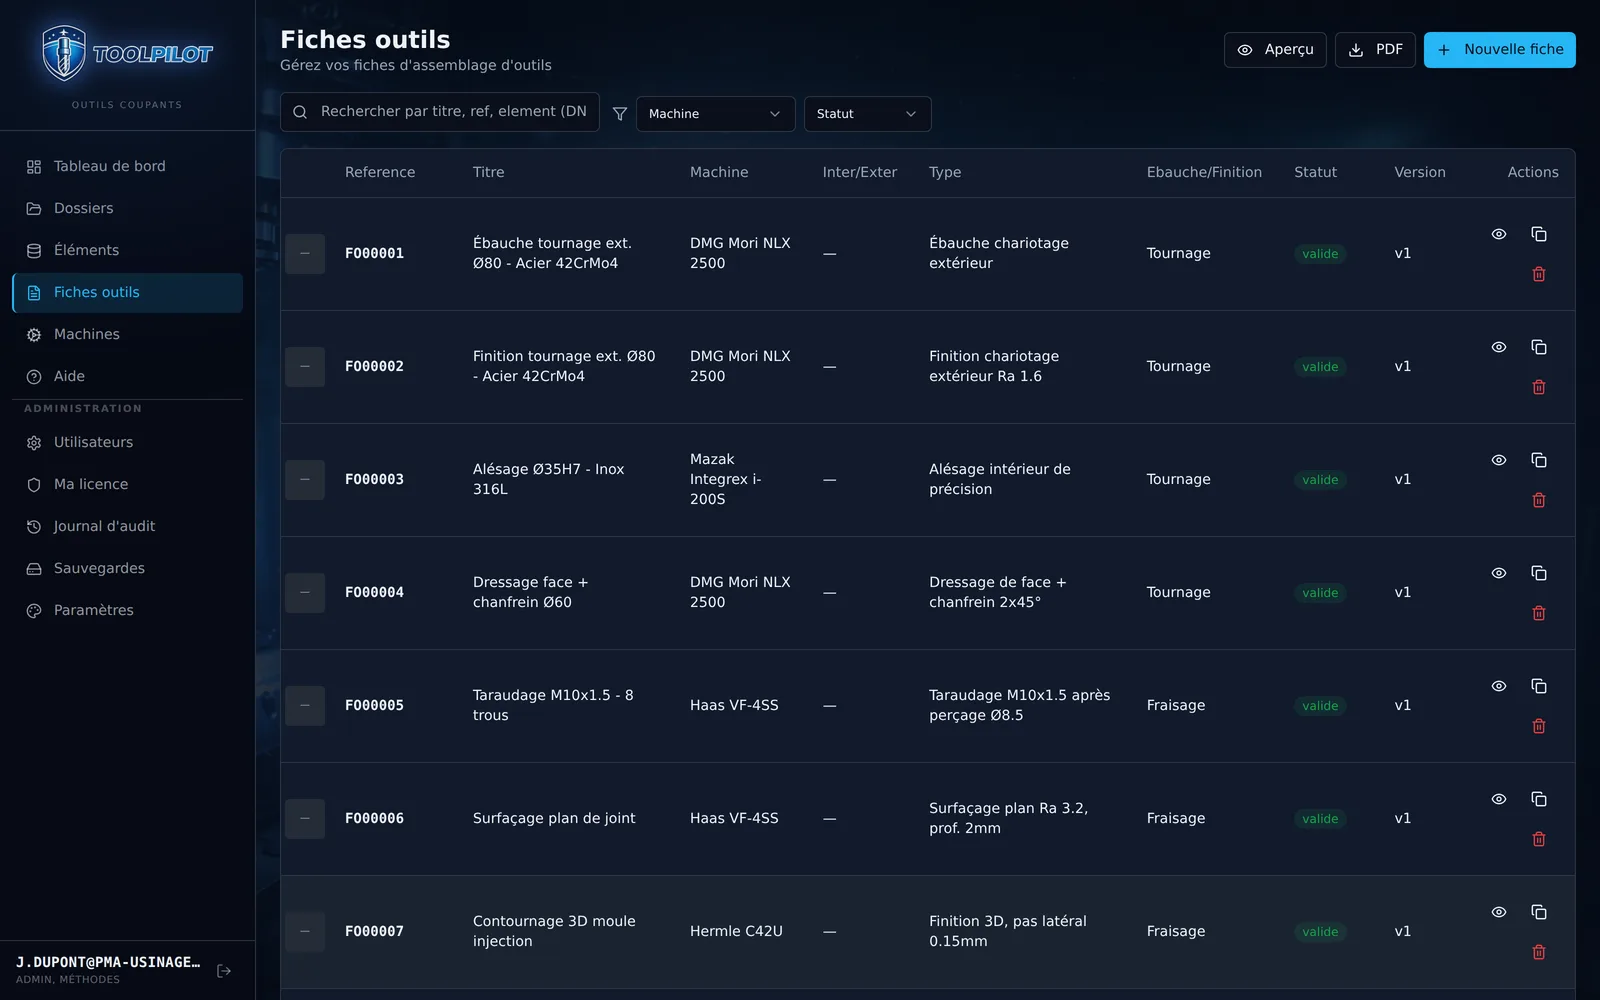Toggle selection checkbox for F000005
The height and width of the screenshot is (1000, 1600).
[305, 706]
